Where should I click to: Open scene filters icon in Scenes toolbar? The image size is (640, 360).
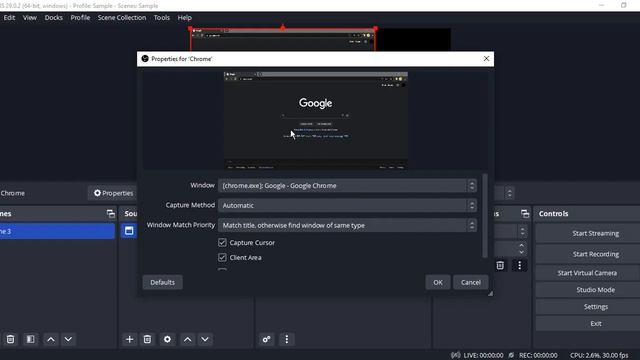click(31, 339)
